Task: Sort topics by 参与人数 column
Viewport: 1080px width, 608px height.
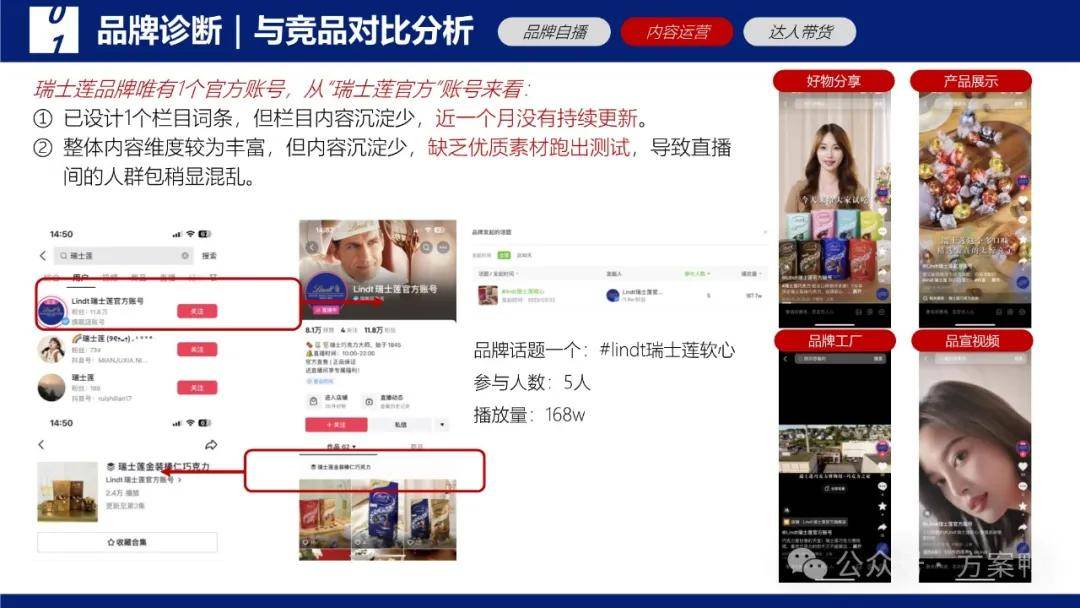Action: point(696,274)
